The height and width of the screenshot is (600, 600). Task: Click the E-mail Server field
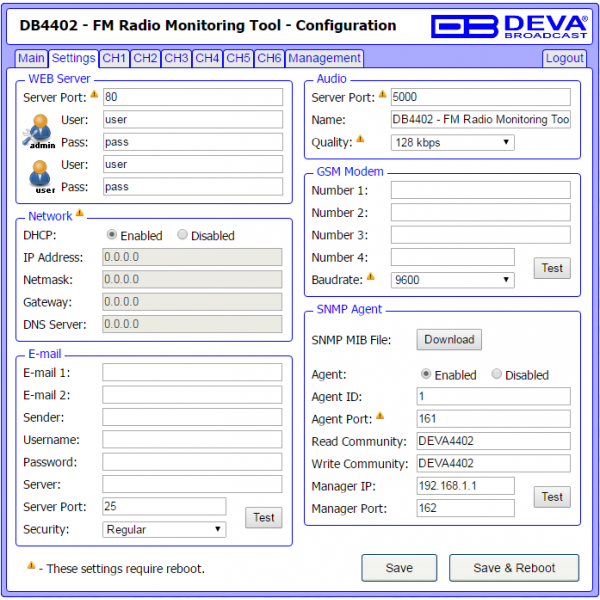(192, 484)
